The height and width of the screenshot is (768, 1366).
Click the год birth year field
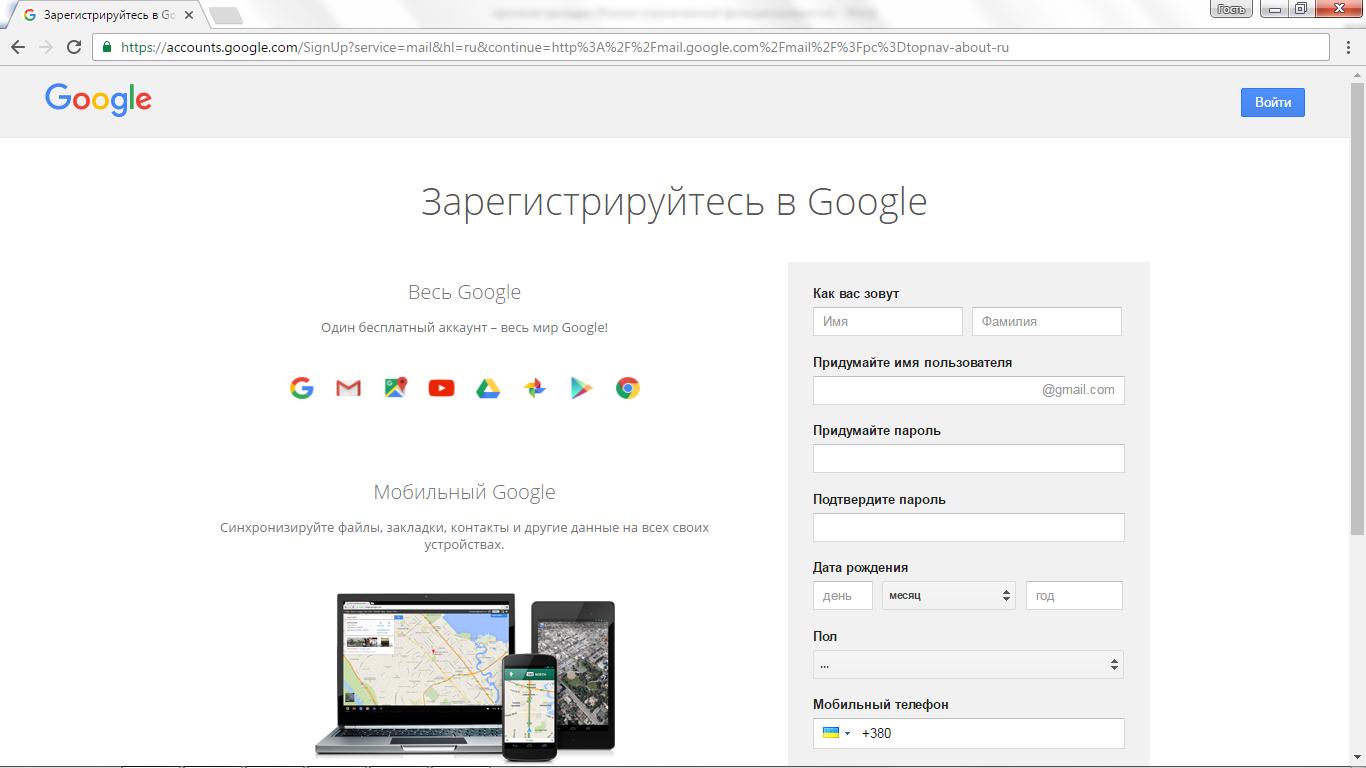[1074, 595]
